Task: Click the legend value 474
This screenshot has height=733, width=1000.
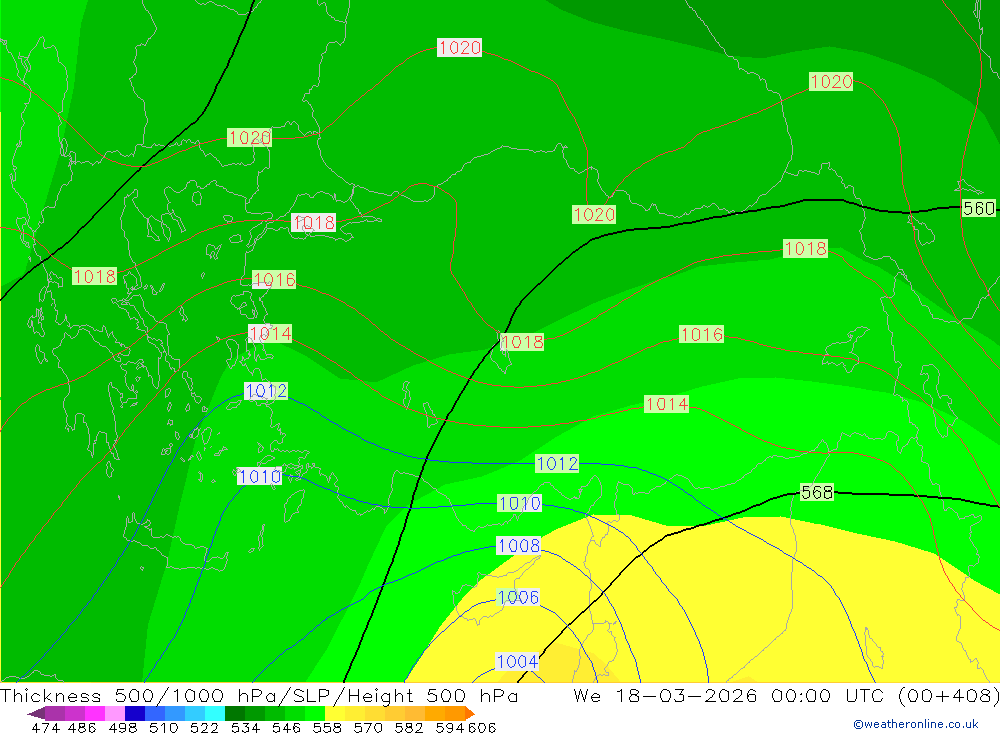Action: pos(45,727)
